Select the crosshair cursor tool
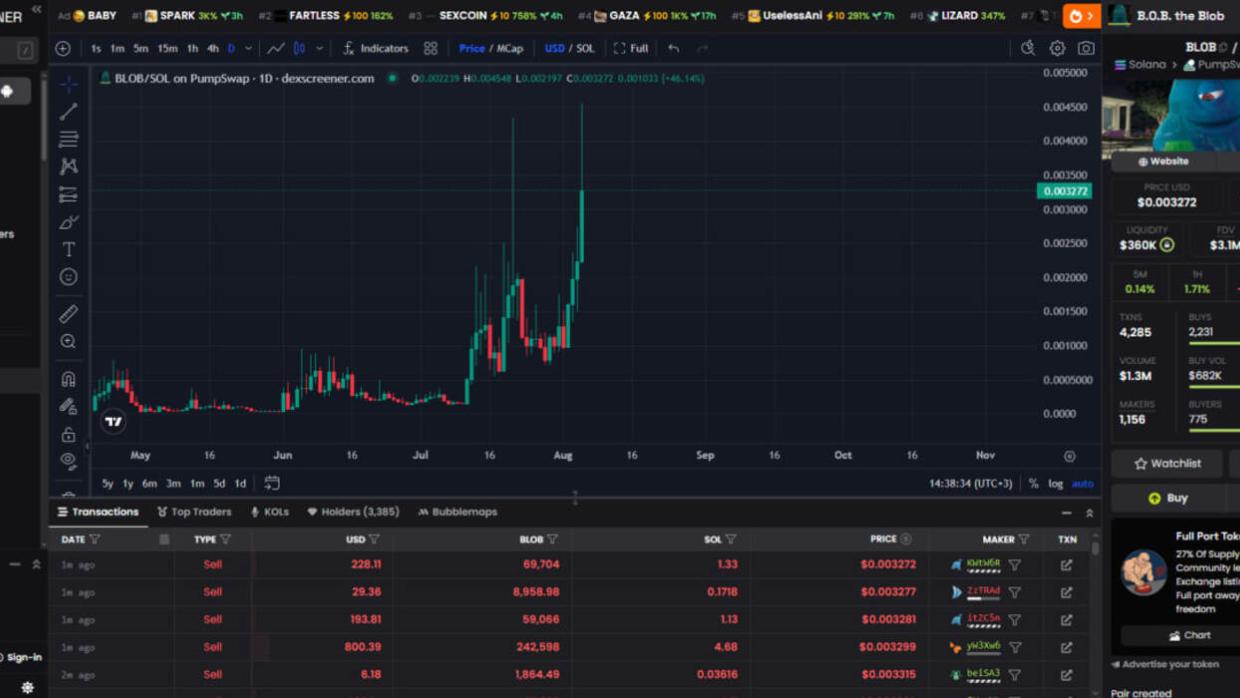The height and width of the screenshot is (698, 1240). pyautogui.click(x=68, y=84)
